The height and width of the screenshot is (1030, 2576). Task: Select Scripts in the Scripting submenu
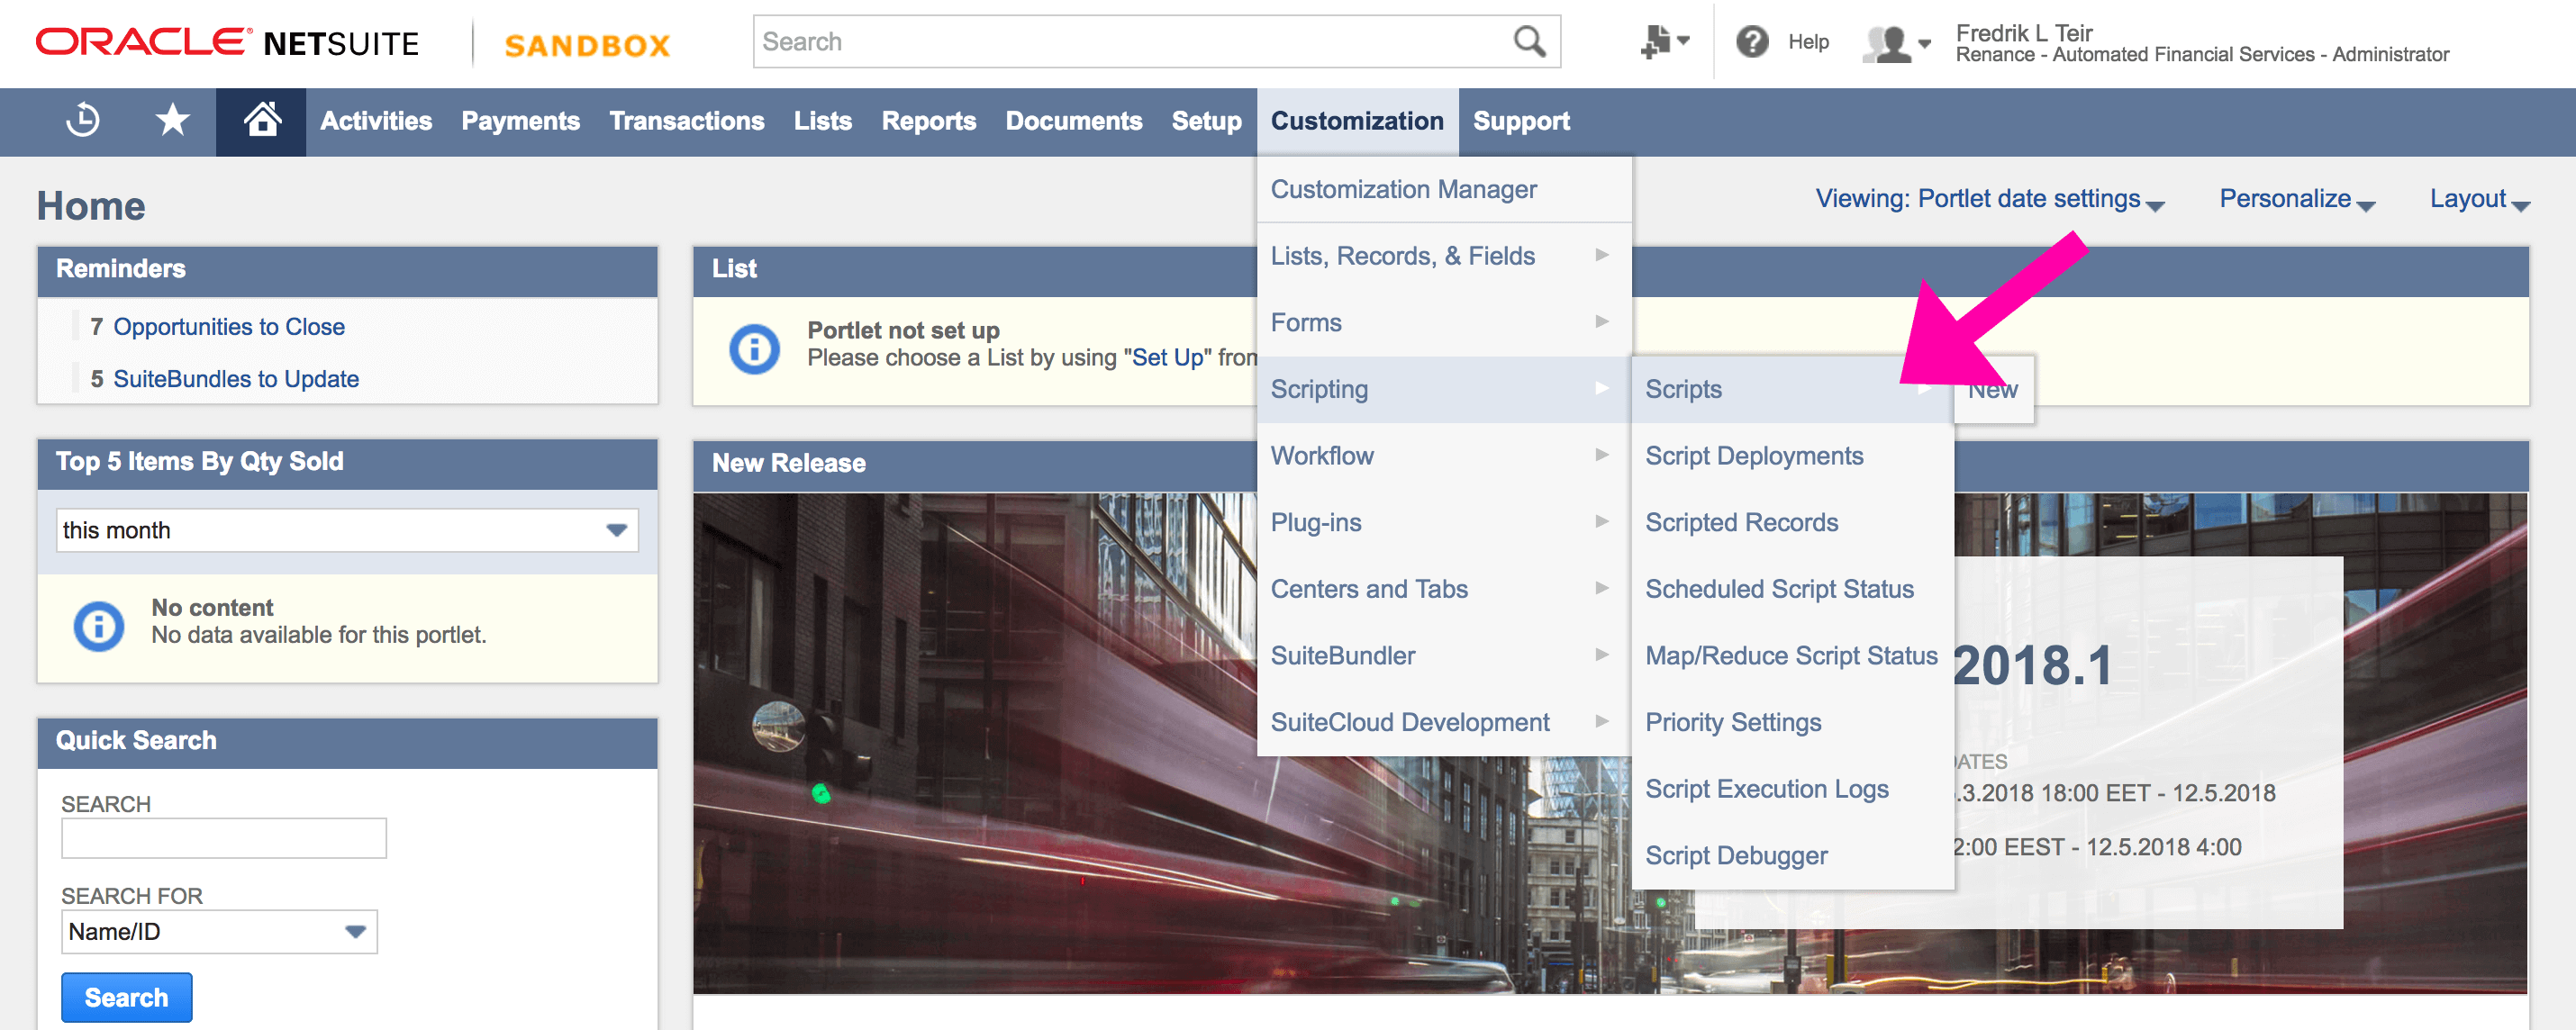(x=1792, y=389)
